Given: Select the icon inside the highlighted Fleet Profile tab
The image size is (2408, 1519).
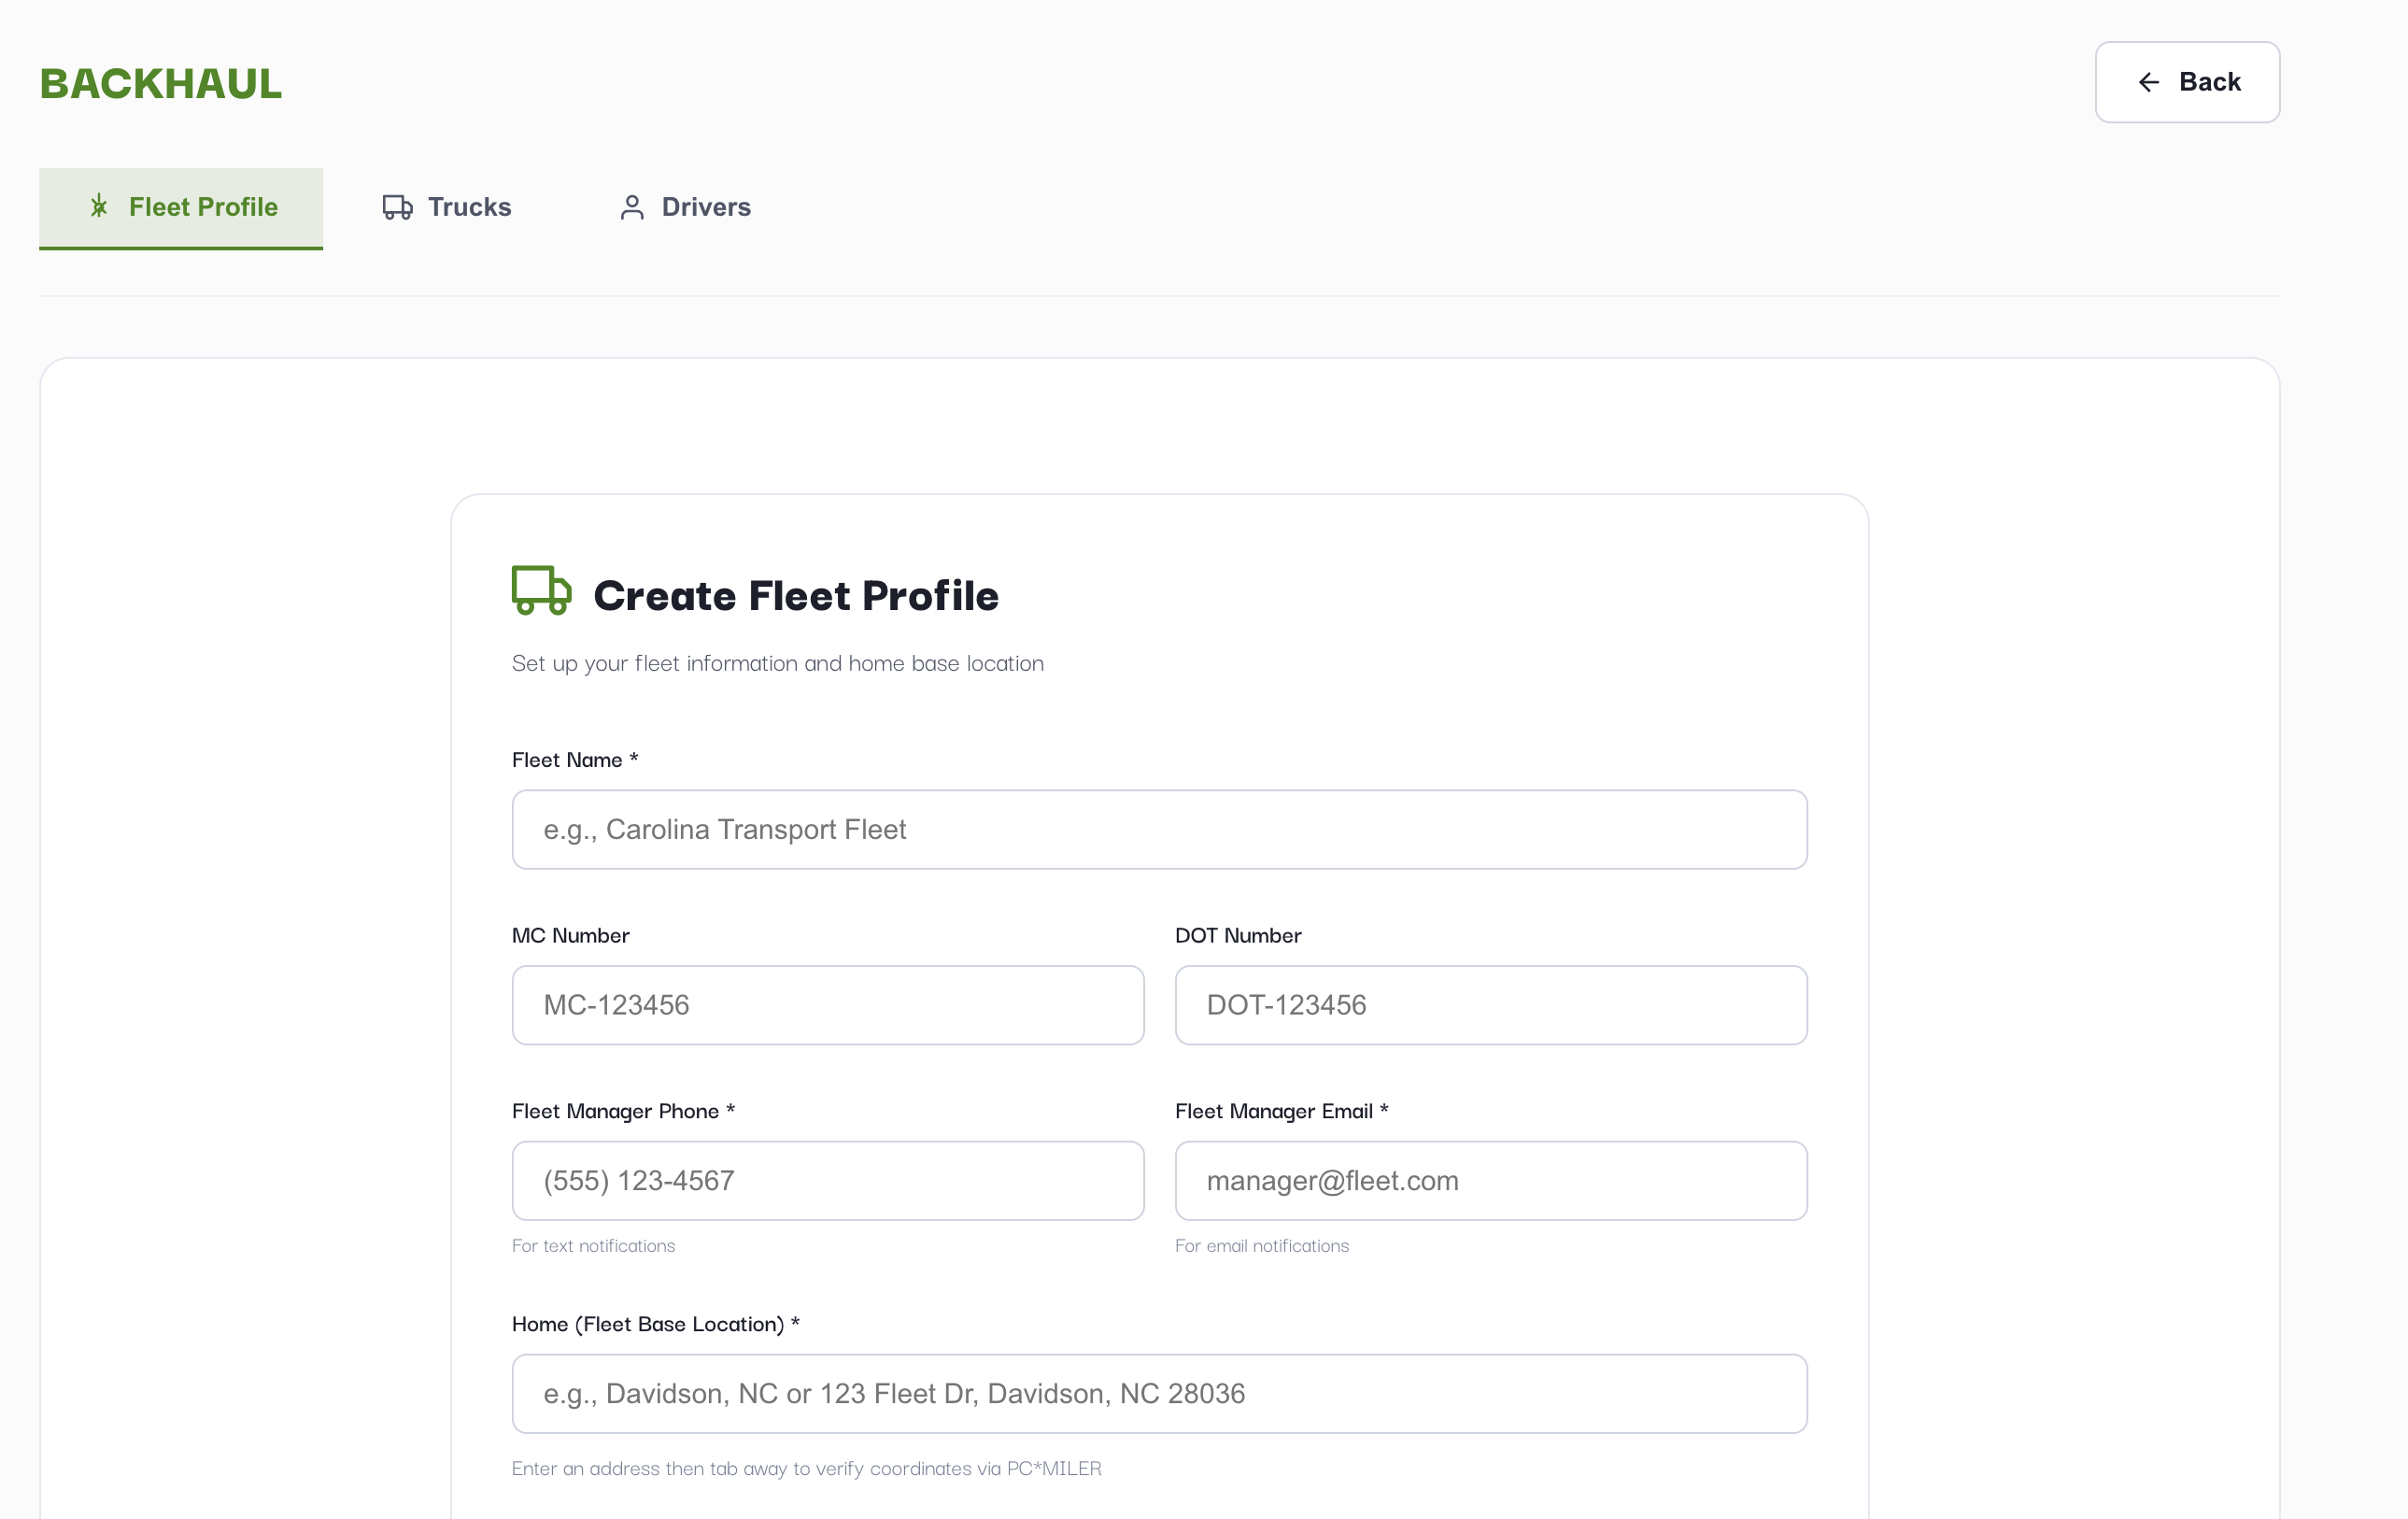Looking at the screenshot, I should pos(99,207).
